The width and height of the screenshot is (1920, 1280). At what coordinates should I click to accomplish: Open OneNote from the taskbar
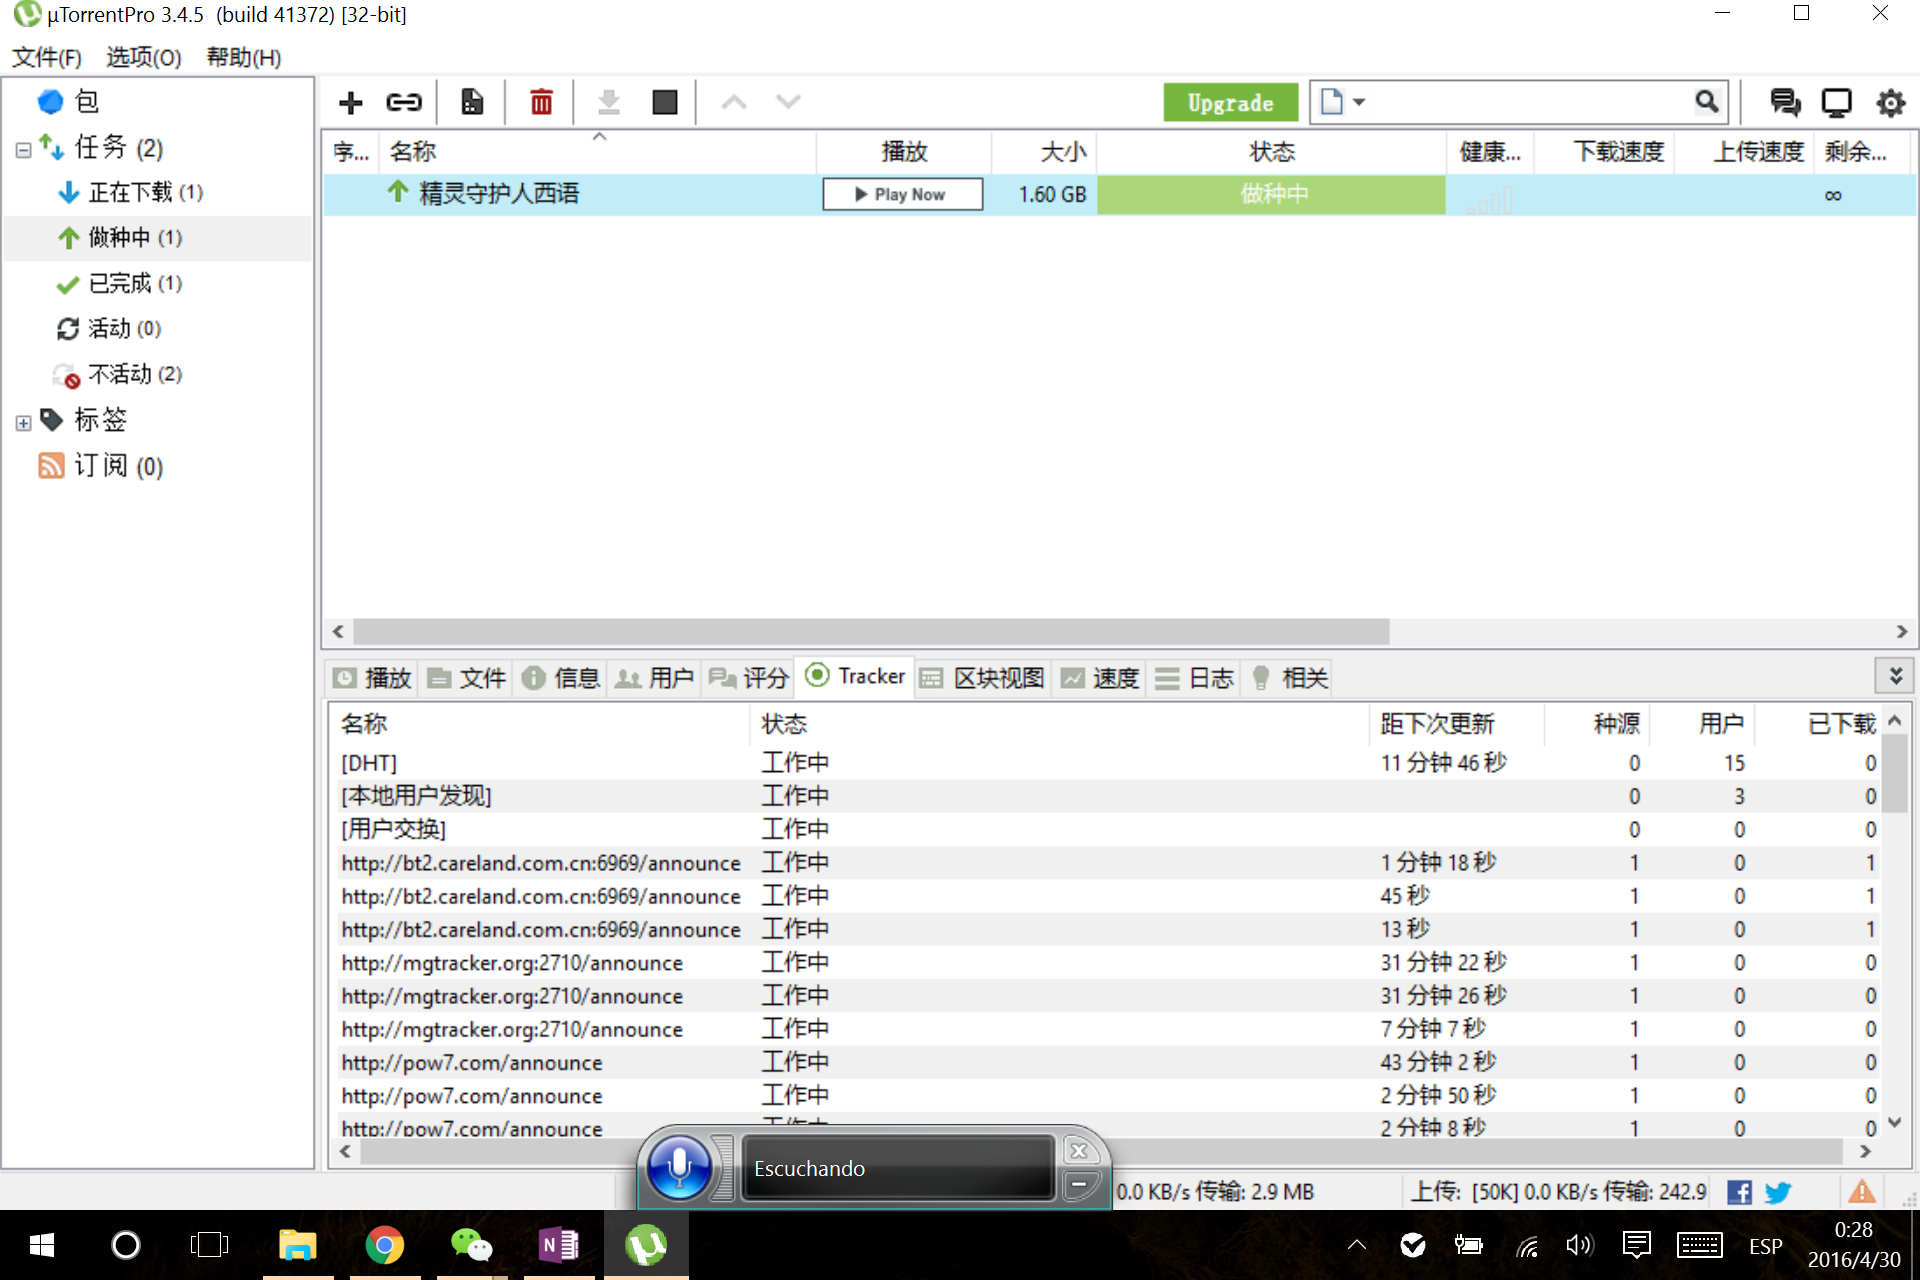pyautogui.click(x=558, y=1245)
